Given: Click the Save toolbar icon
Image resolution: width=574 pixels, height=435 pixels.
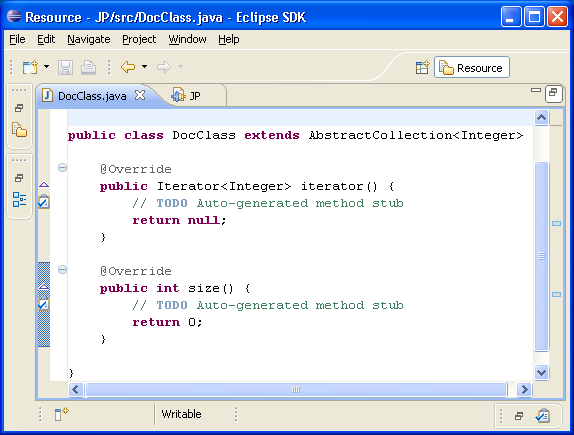Looking at the screenshot, I should click(x=66, y=67).
